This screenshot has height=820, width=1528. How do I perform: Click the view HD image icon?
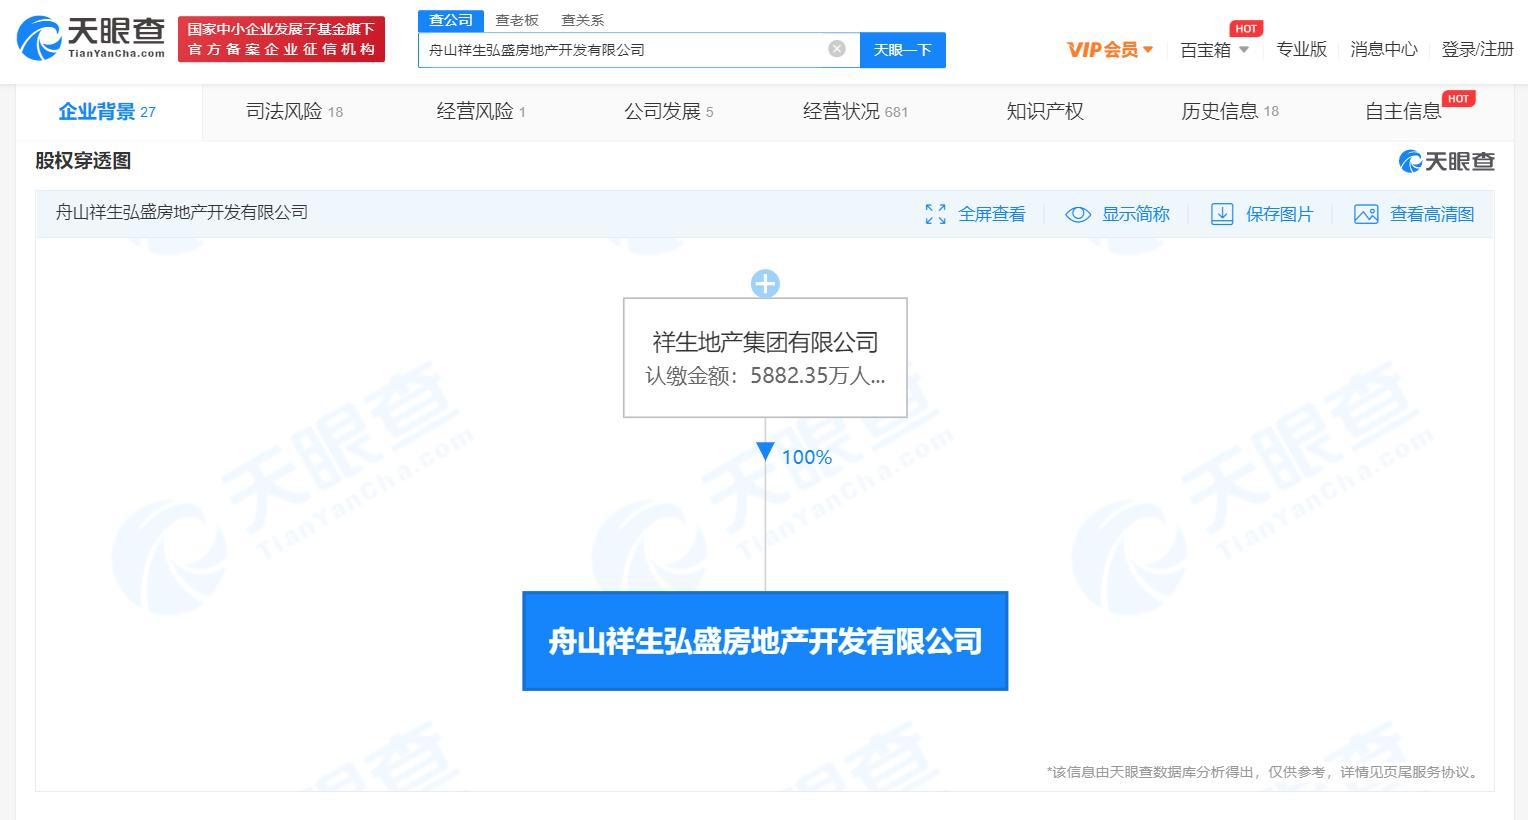(x=1365, y=214)
